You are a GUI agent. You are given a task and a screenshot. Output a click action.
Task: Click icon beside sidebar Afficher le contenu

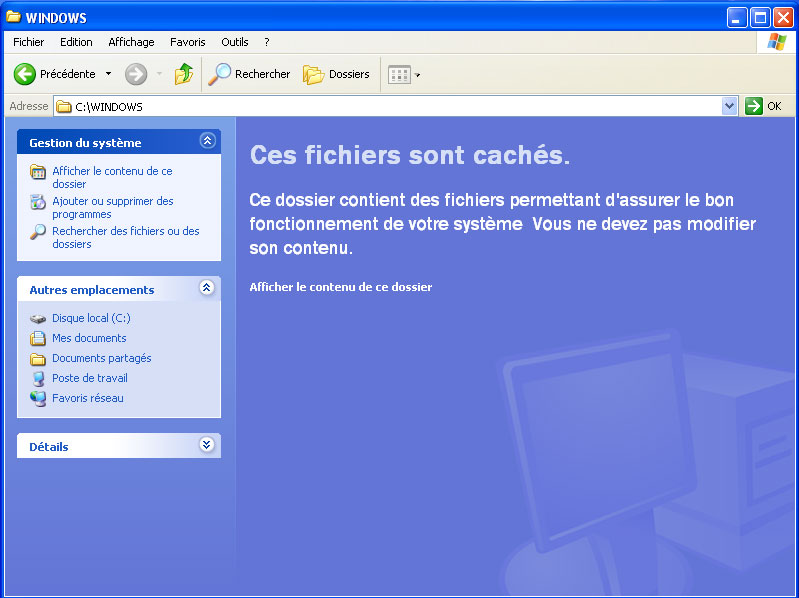point(38,172)
